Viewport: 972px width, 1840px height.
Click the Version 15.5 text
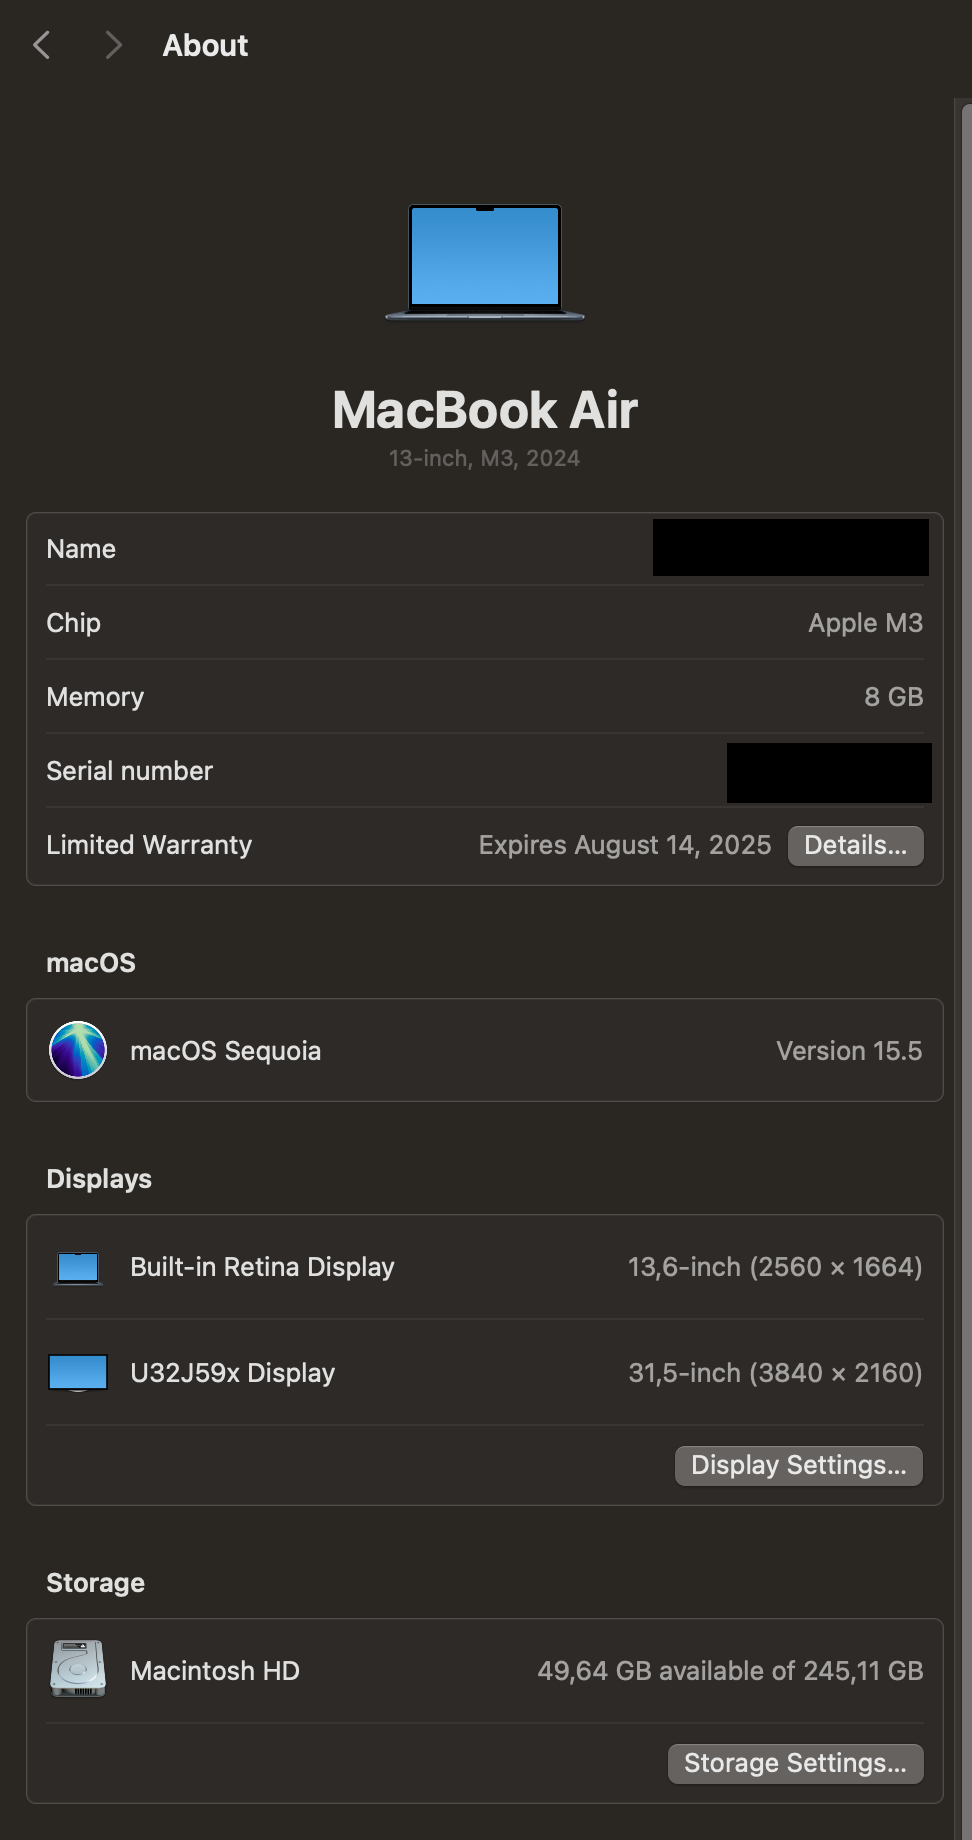[x=849, y=1051]
